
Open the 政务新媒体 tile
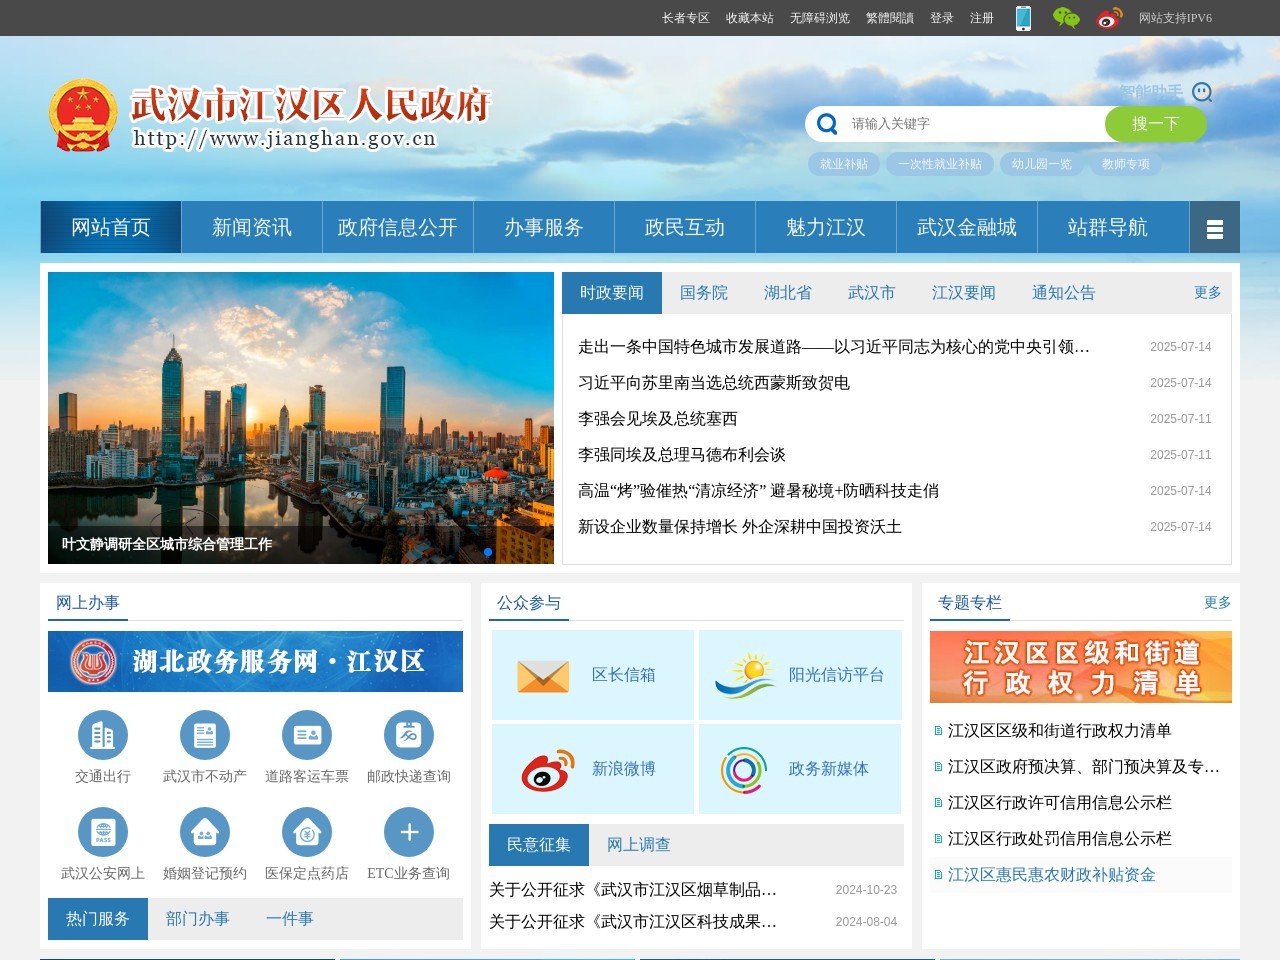tap(800, 768)
